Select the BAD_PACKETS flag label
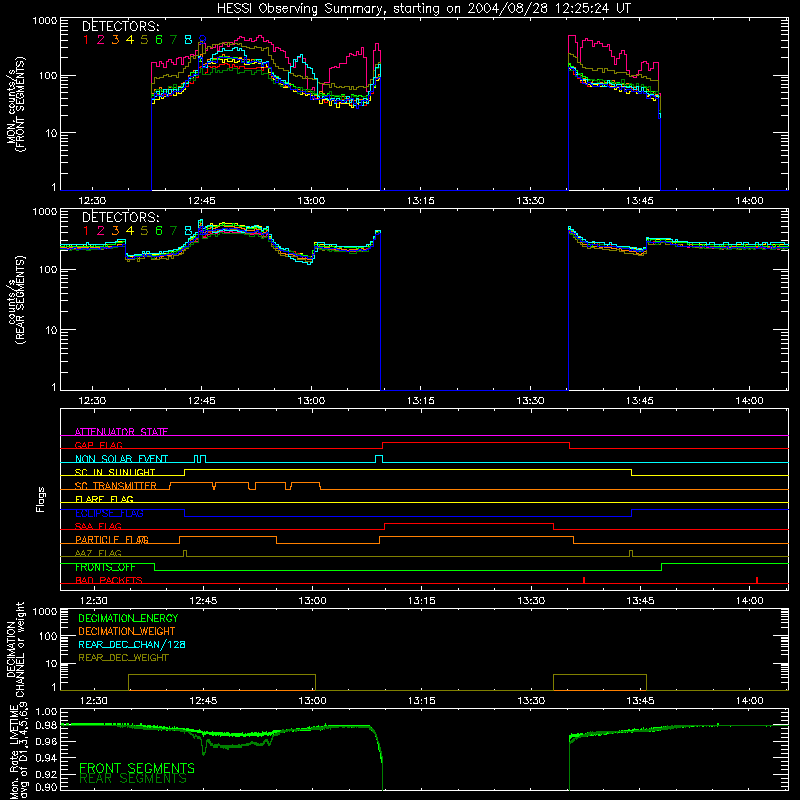The width and height of the screenshot is (800, 800). coord(109,580)
